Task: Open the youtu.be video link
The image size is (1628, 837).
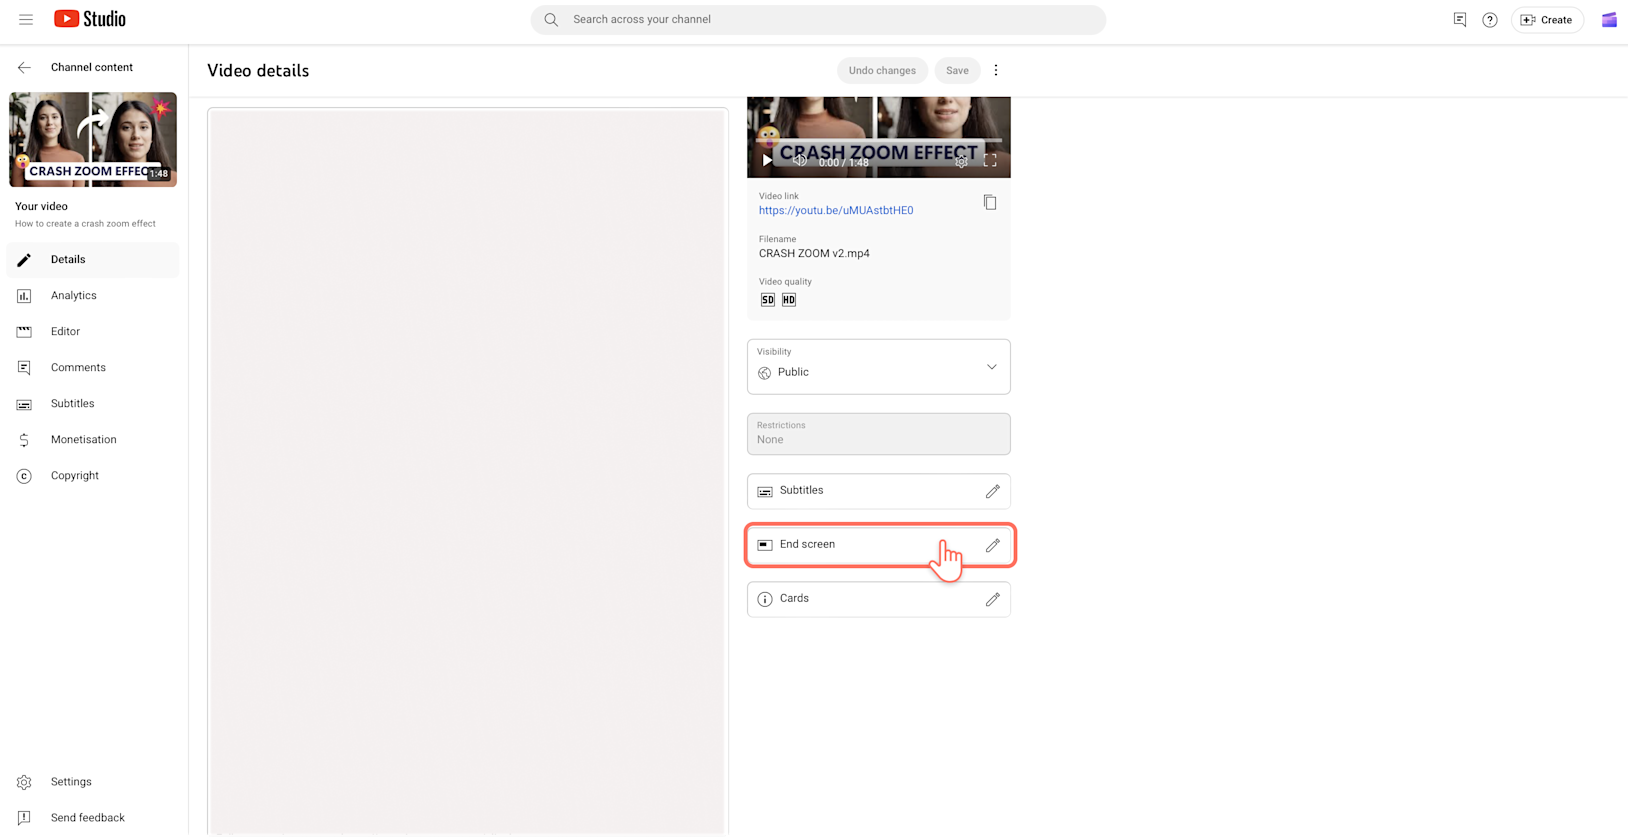Action: (x=836, y=211)
